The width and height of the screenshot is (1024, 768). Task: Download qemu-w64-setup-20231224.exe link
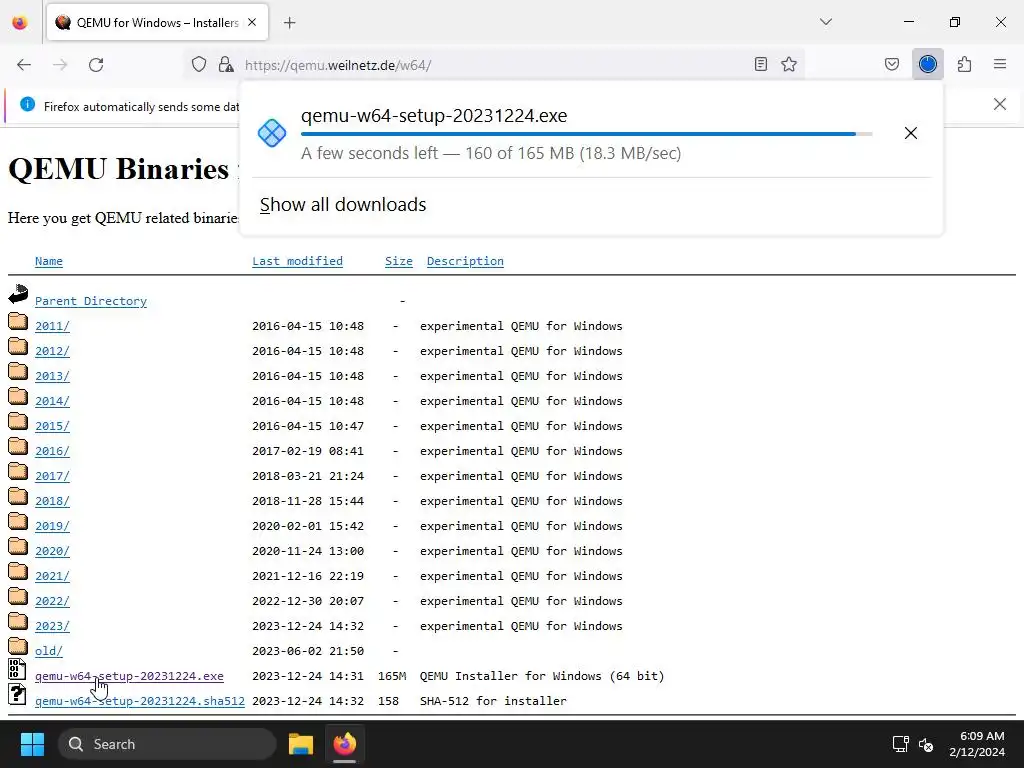[129, 676]
